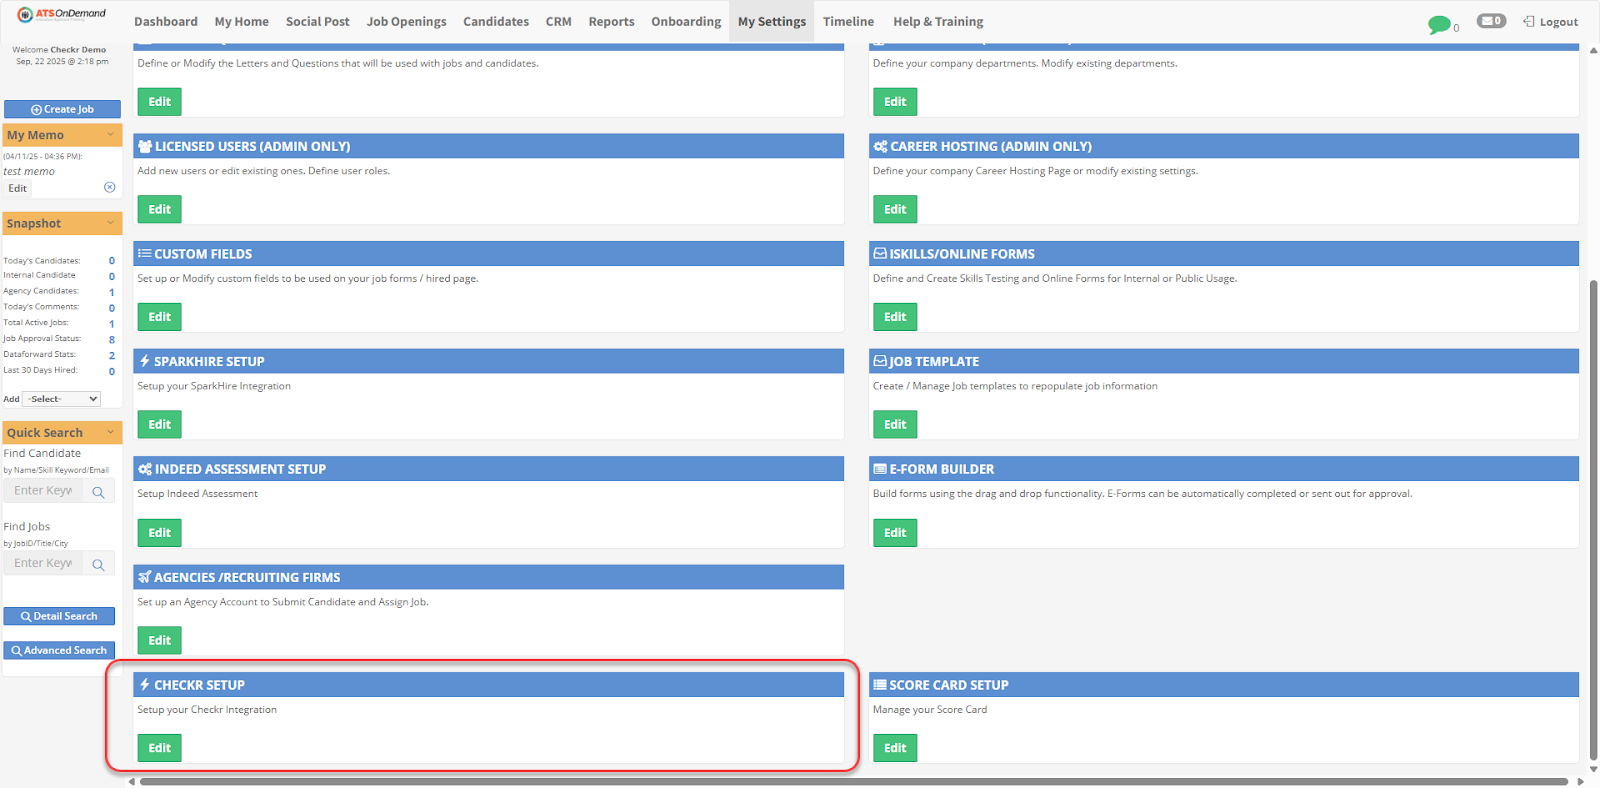This screenshot has width=1600, height=788.
Task: Click the Find Candidate search magnifier icon
Action: [x=98, y=491]
